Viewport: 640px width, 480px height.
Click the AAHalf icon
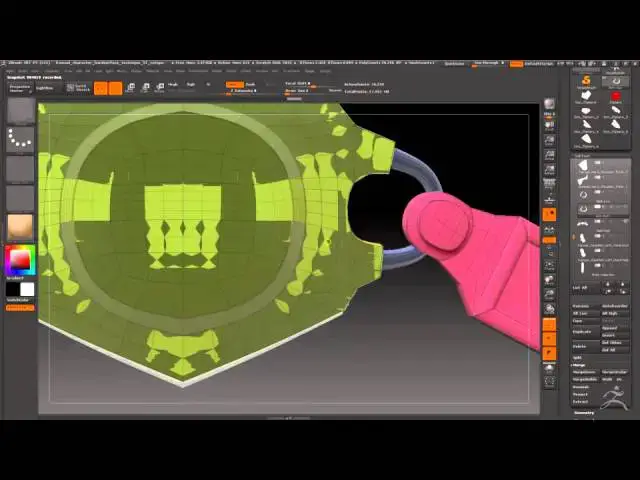point(549,170)
